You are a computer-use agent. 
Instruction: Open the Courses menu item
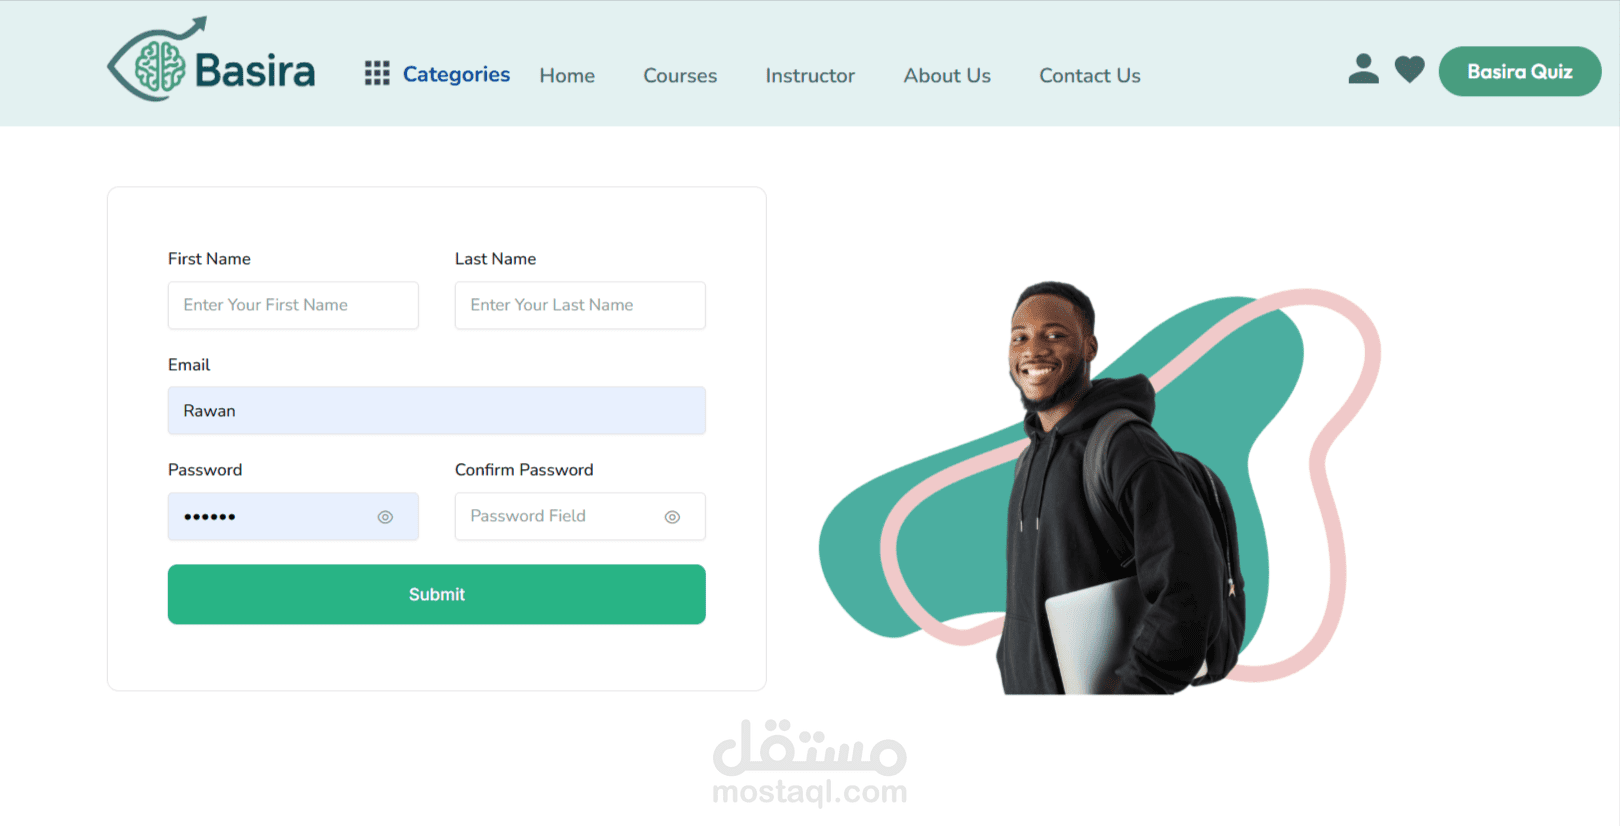coord(680,75)
